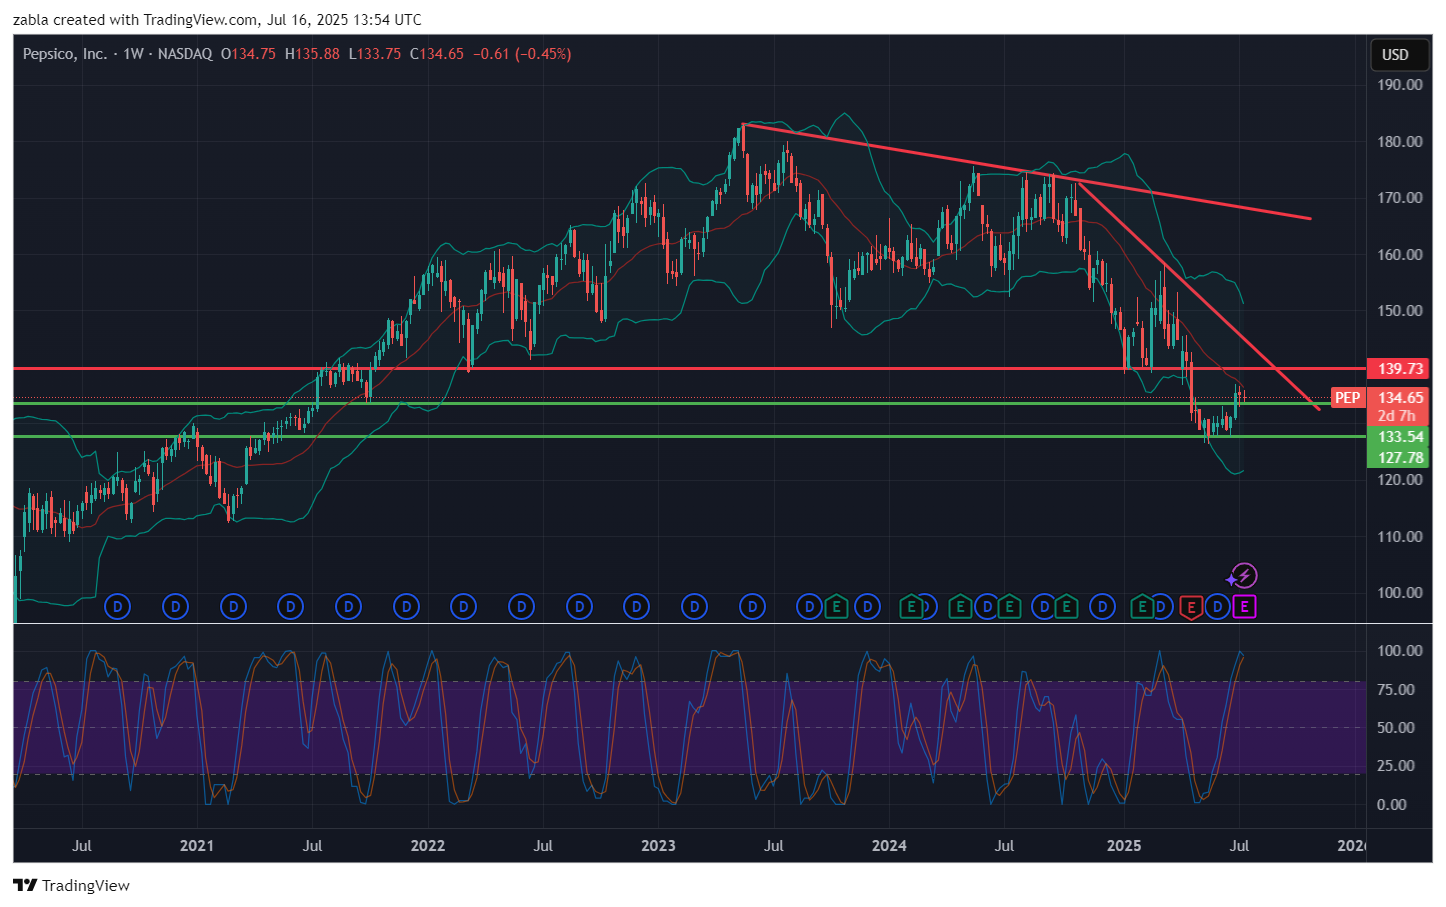Click the 2021 label on the time axis
Image resolution: width=1446 pixels, height=907 pixels.
[x=197, y=846]
